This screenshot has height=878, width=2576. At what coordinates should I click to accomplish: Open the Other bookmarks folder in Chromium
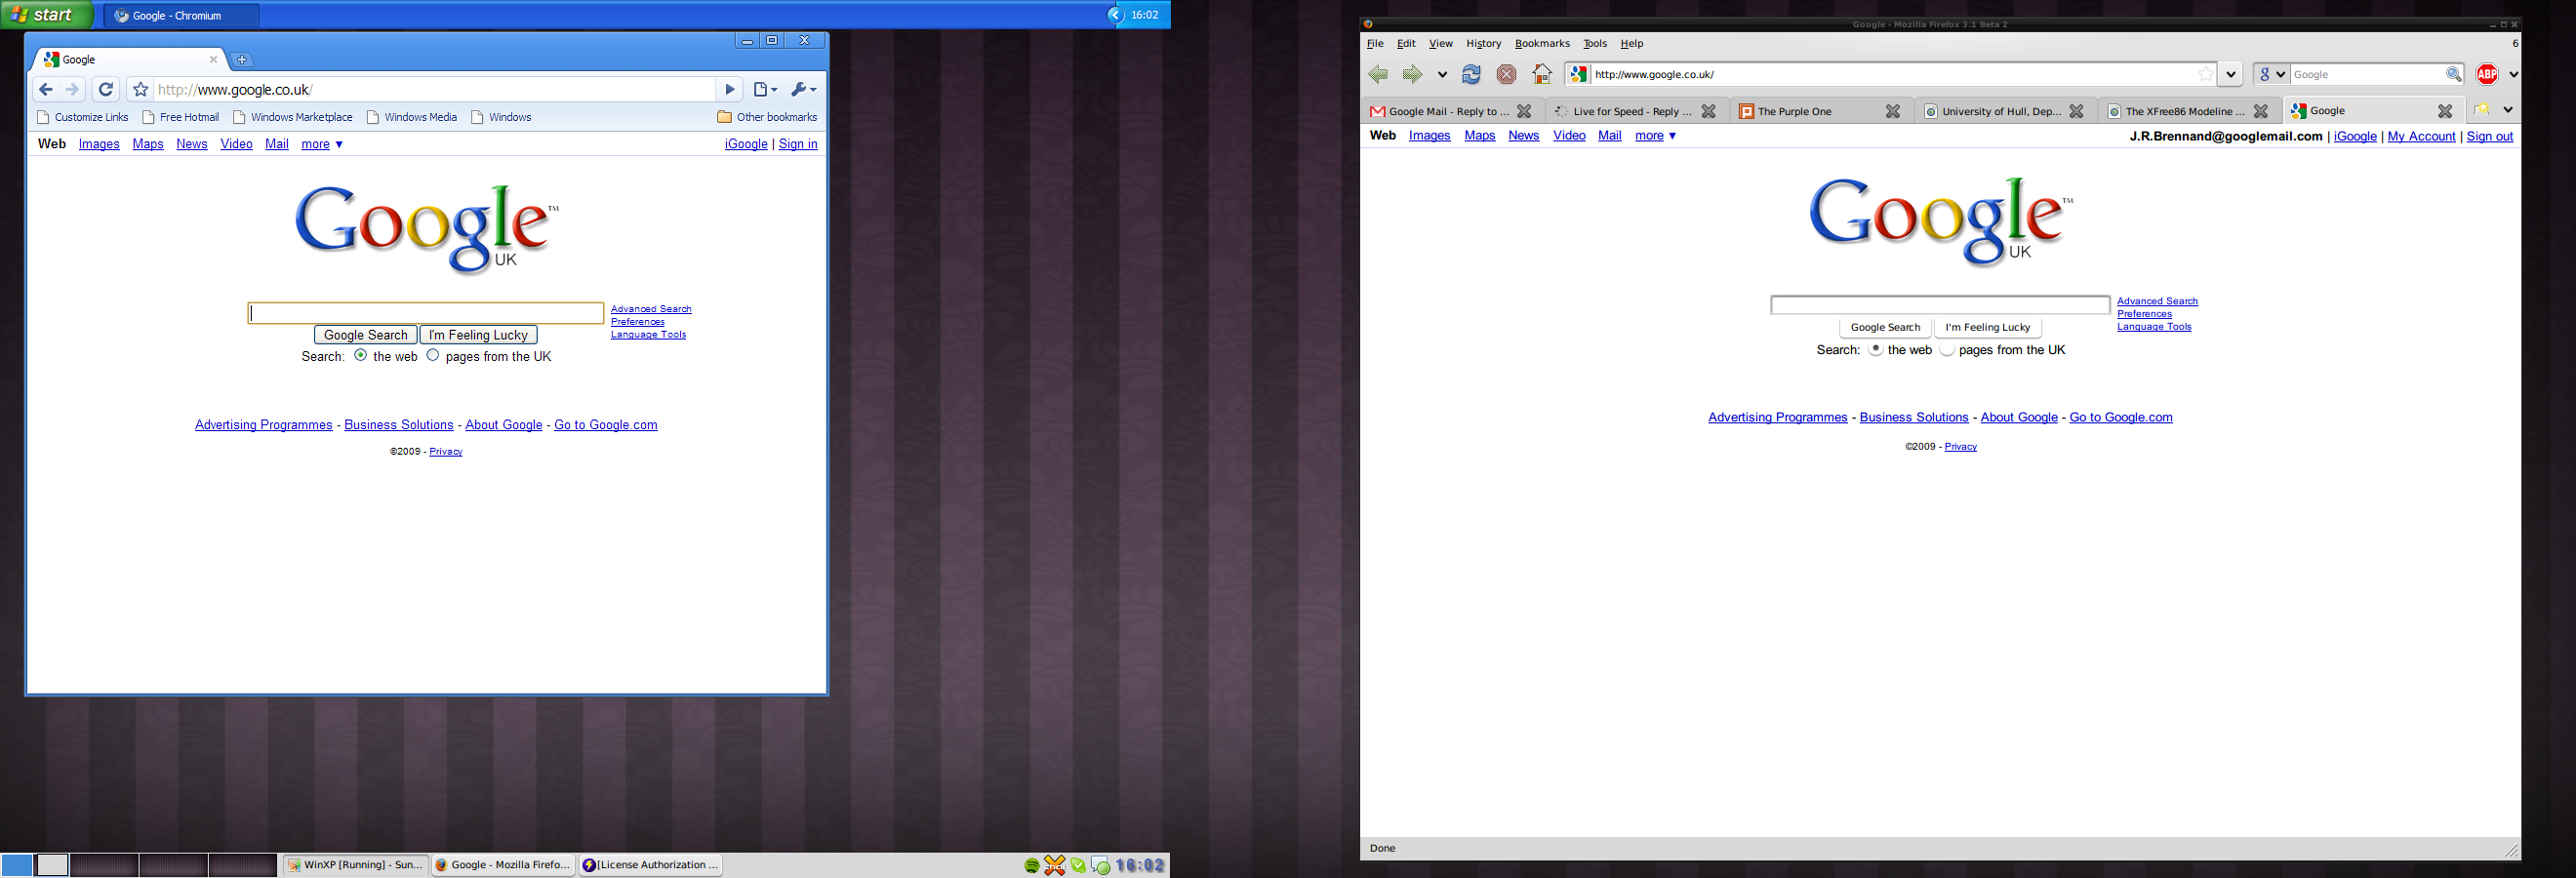tap(767, 117)
